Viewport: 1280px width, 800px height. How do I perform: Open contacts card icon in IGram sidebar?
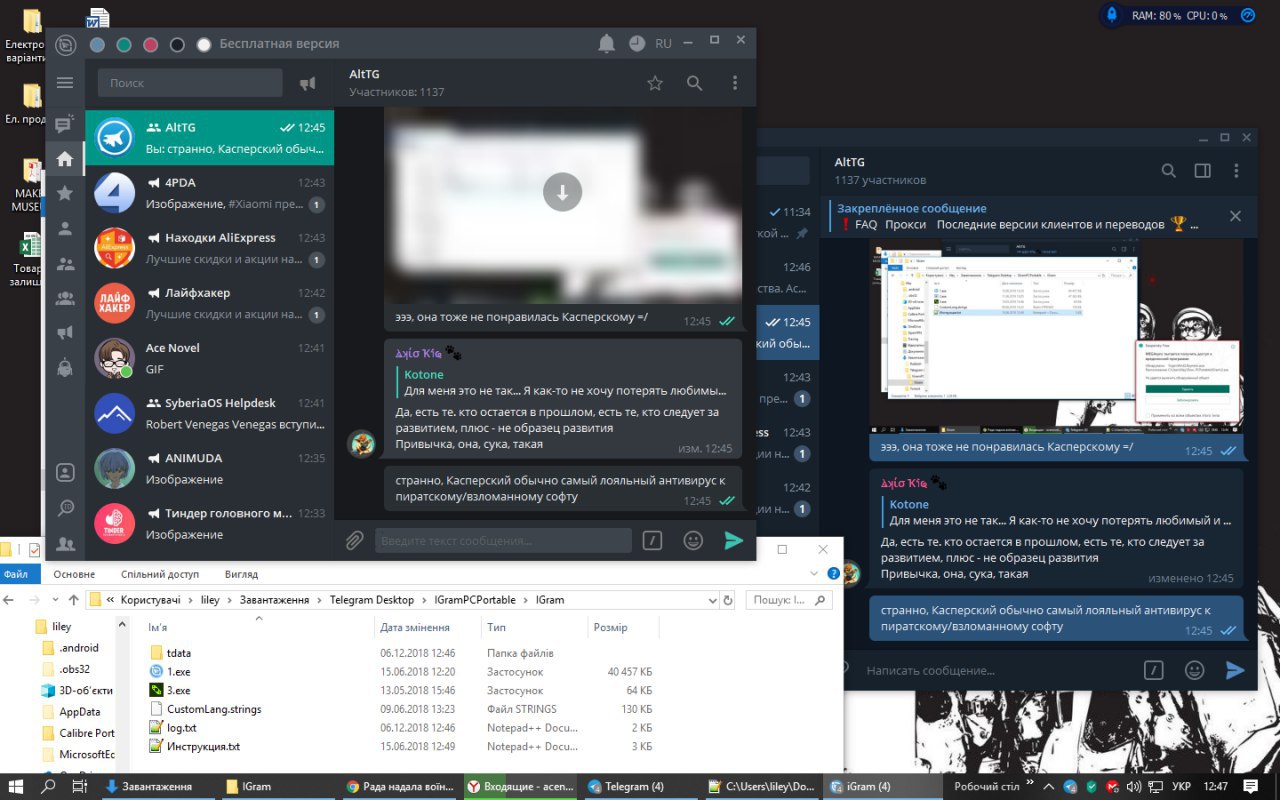pyautogui.click(x=65, y=472)
